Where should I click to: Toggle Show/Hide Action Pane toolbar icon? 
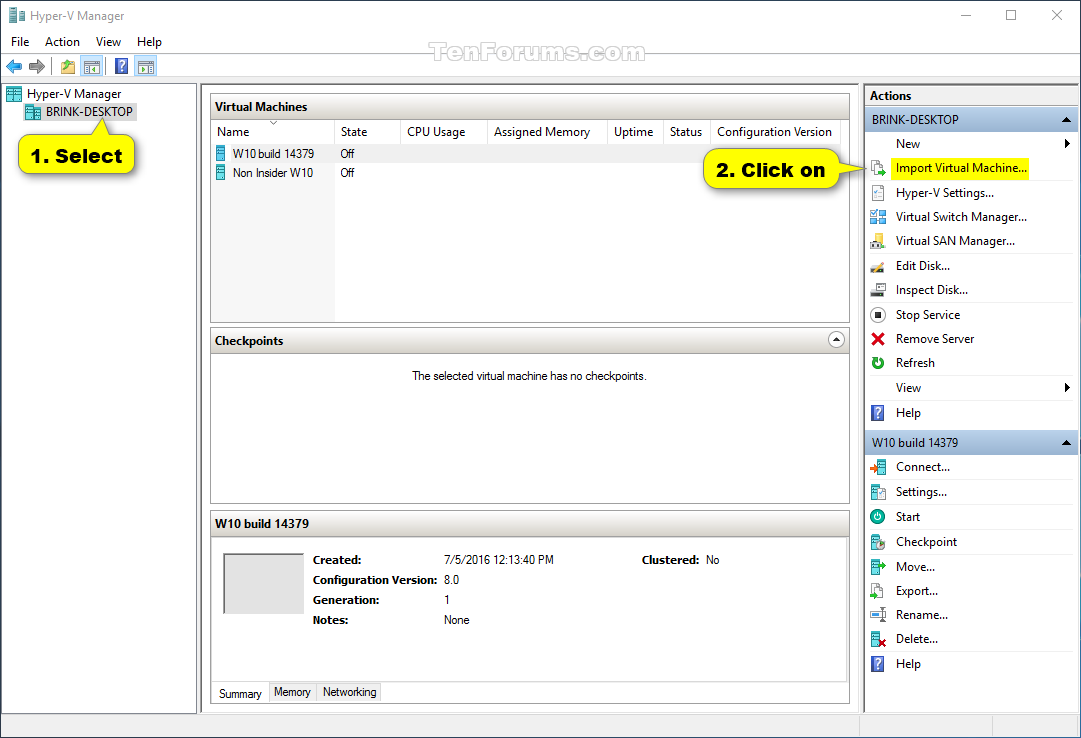pos(146,66)
